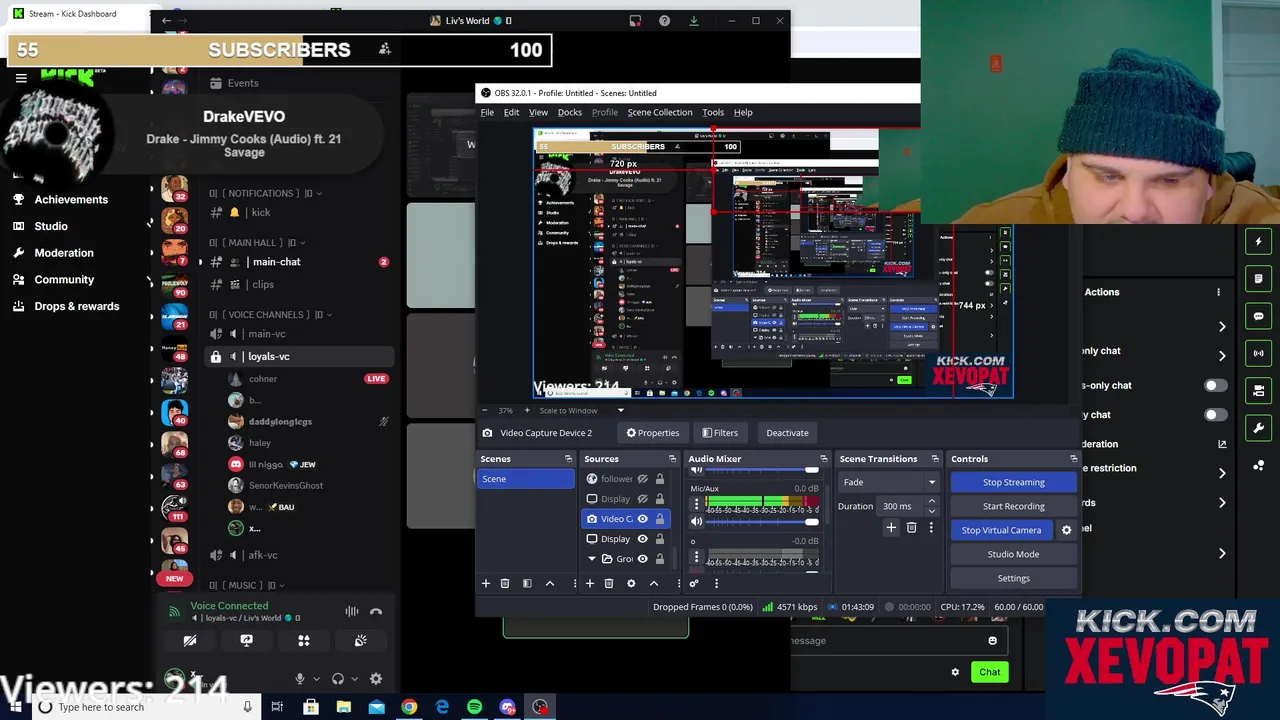Open the View menu in OBS
The height and width of the screenshot is (720, 1280).
[x=538, y=112]
